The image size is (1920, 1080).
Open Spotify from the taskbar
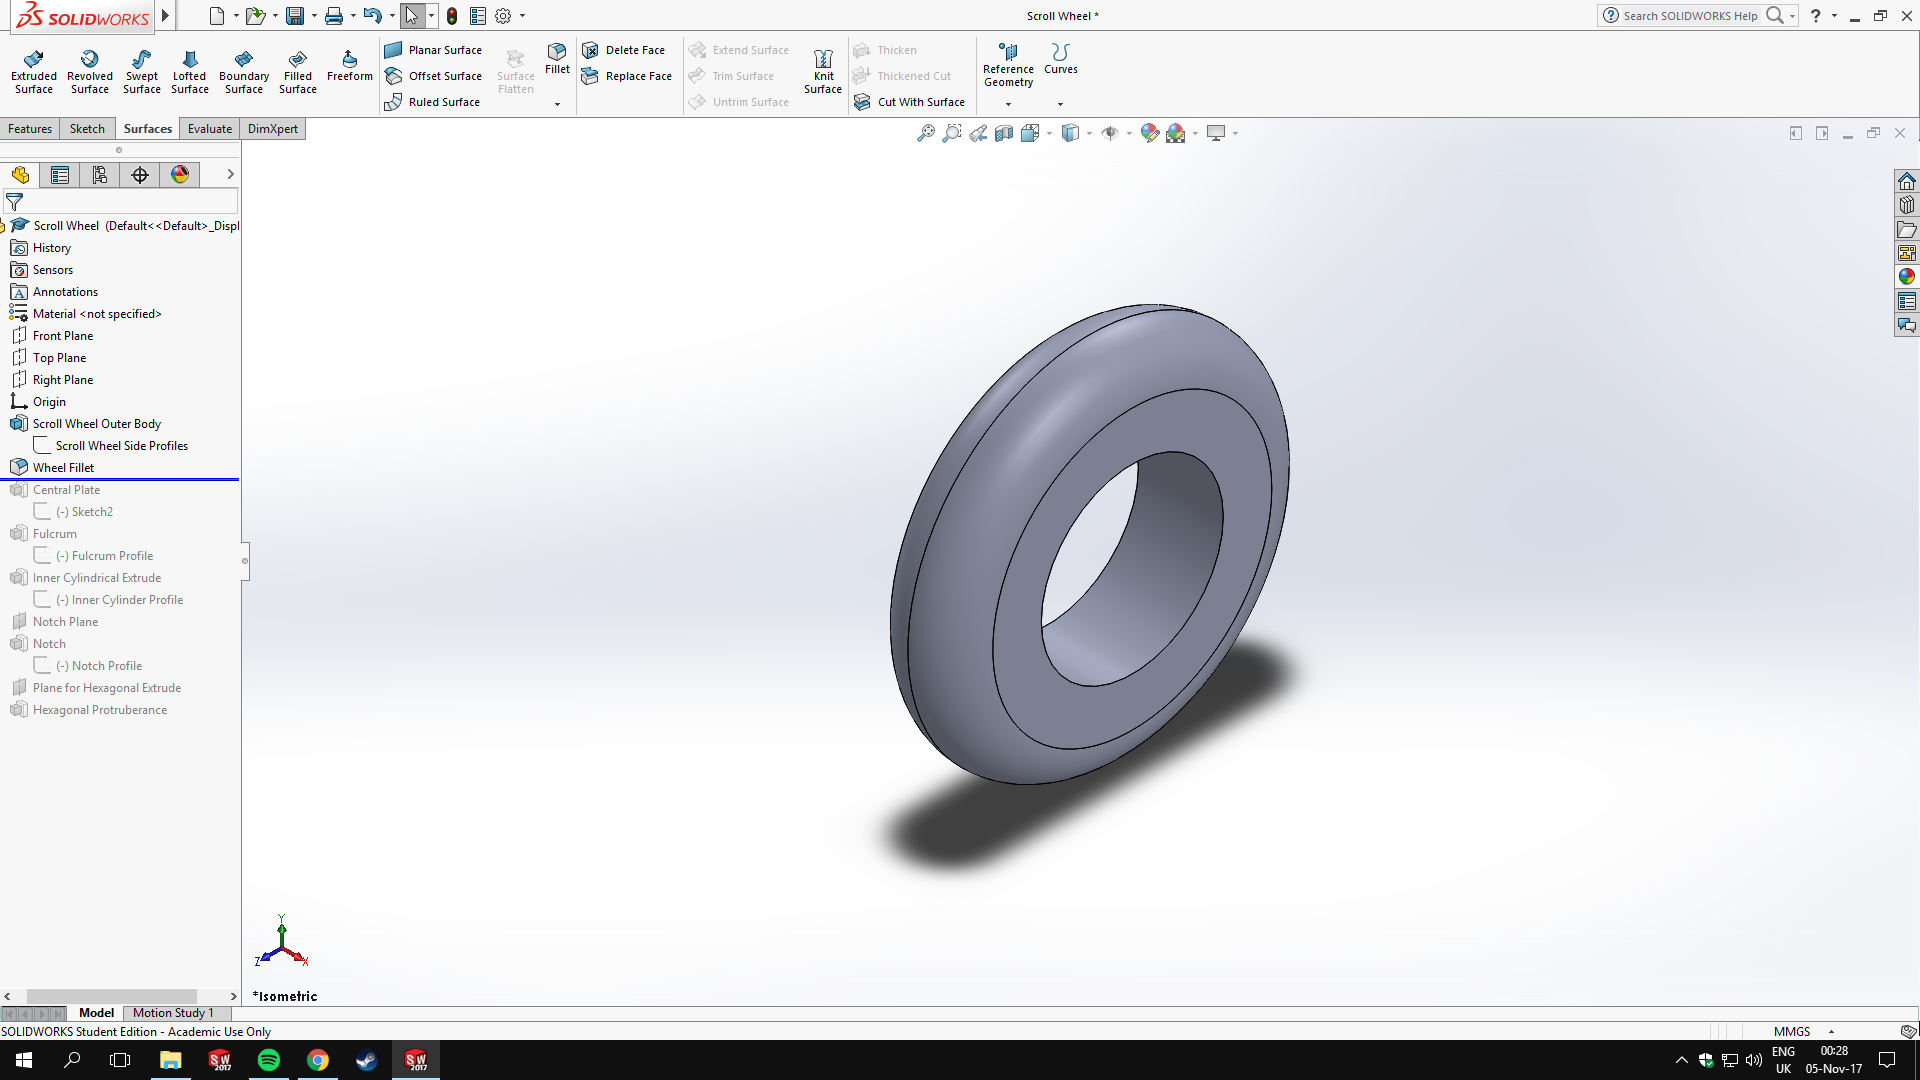269,1060
